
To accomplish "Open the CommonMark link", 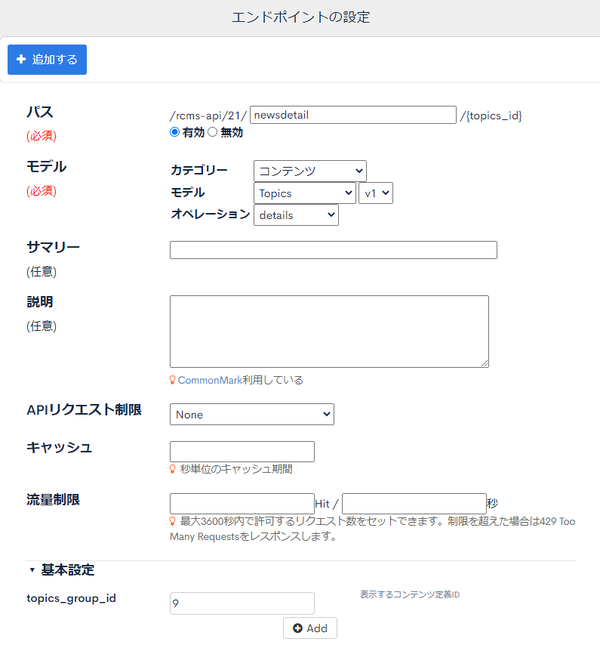I will pos(210,380).
